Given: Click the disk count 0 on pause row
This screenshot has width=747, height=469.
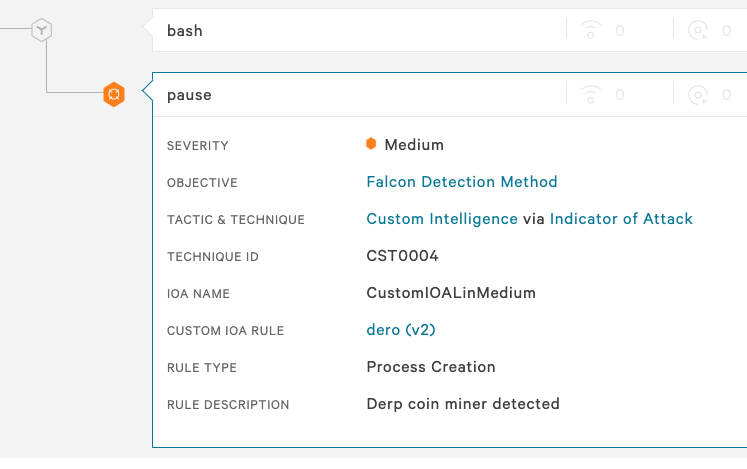Looking at the screenshot, I should pos(726,95).
